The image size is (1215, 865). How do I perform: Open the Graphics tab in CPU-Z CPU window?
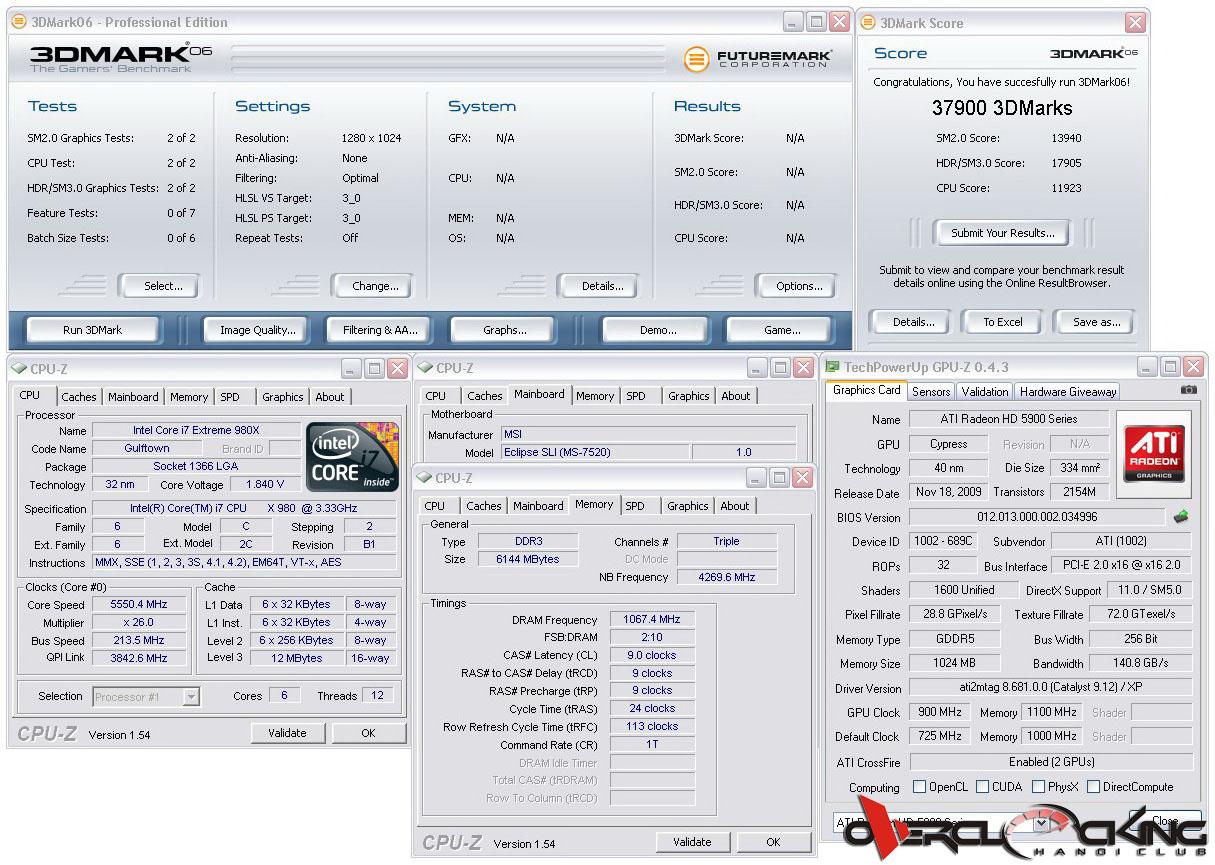point(283,397)
